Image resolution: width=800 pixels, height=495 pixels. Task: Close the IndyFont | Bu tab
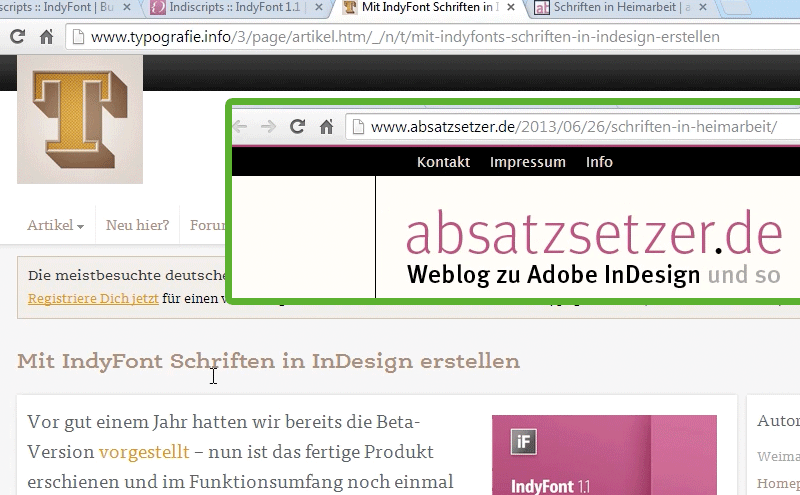tap(127, 7)
